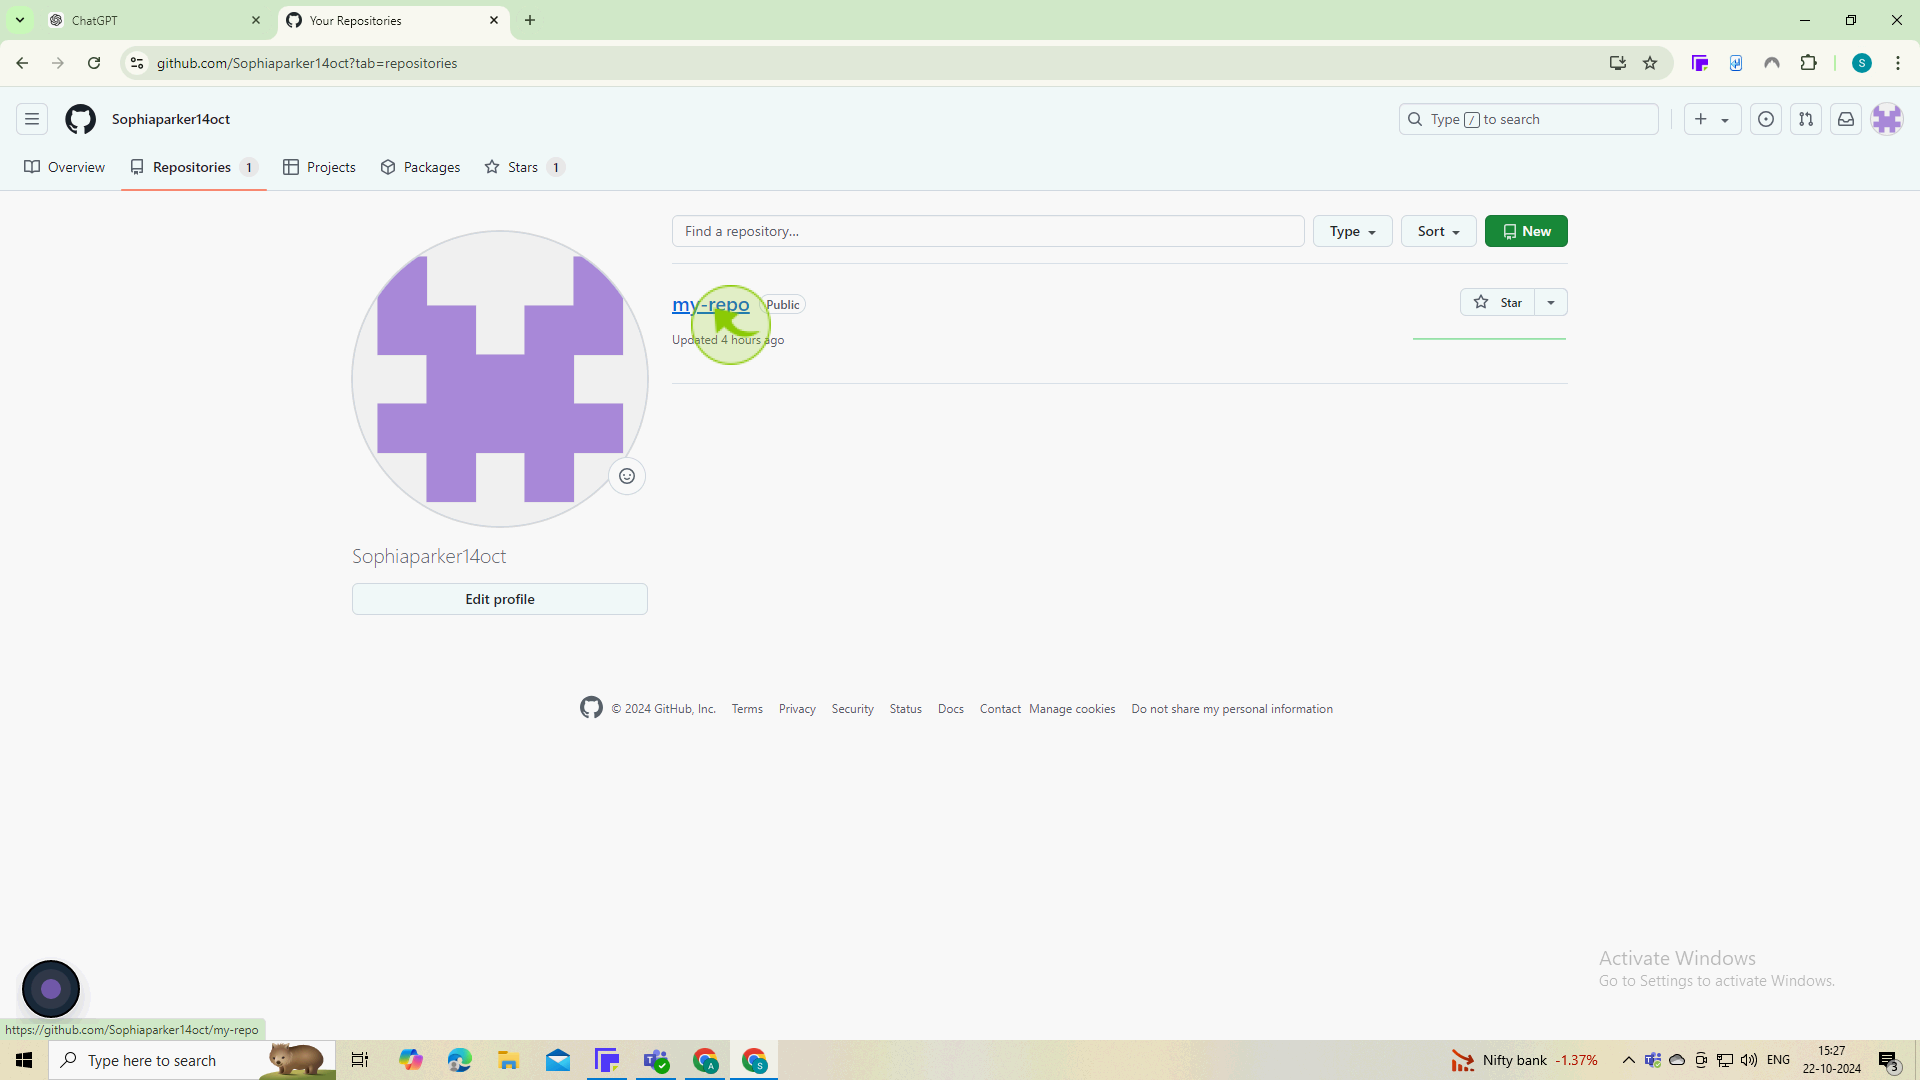
Task: Open the Issues icon in header
Action: click(x=1766, y=119)
